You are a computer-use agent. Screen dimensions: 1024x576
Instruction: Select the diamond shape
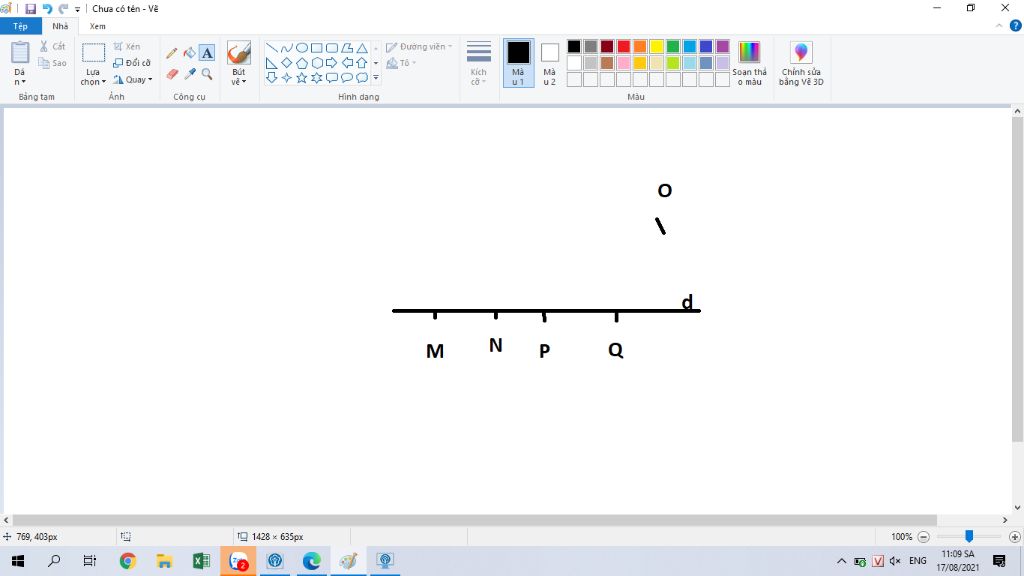tap(287, 63)
